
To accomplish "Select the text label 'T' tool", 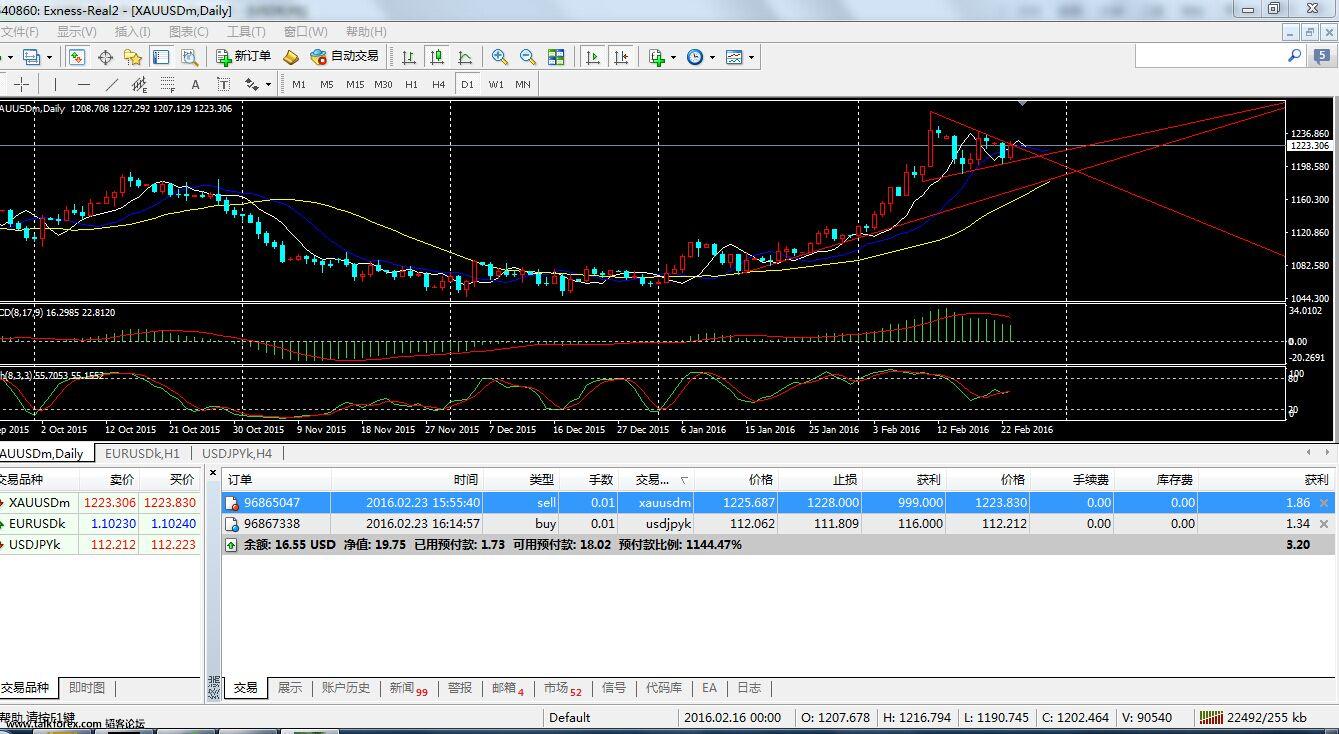I will [223, 84].
